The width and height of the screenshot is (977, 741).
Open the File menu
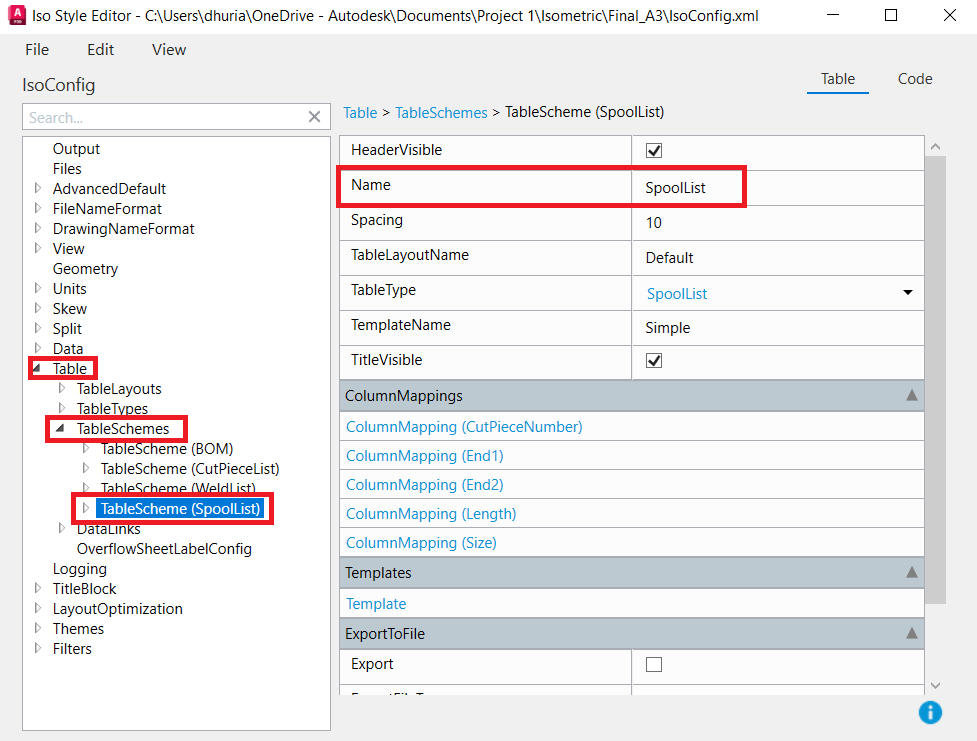tap(36, 49)
